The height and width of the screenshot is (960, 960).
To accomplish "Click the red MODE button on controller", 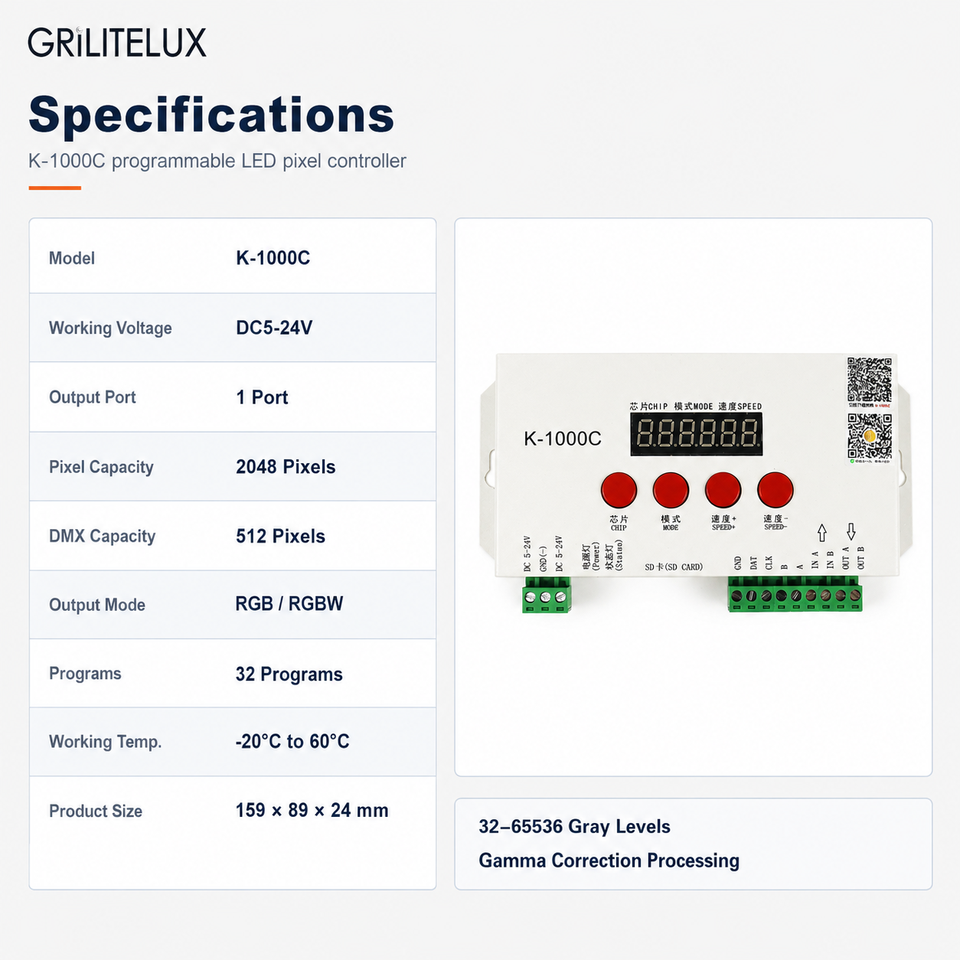I will [670, 490].
